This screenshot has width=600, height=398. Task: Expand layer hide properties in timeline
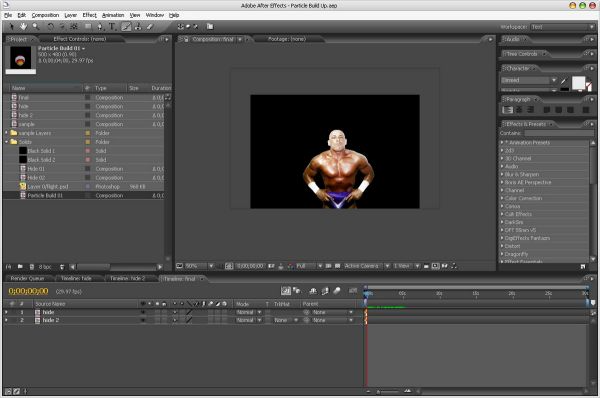pos(6,312)
